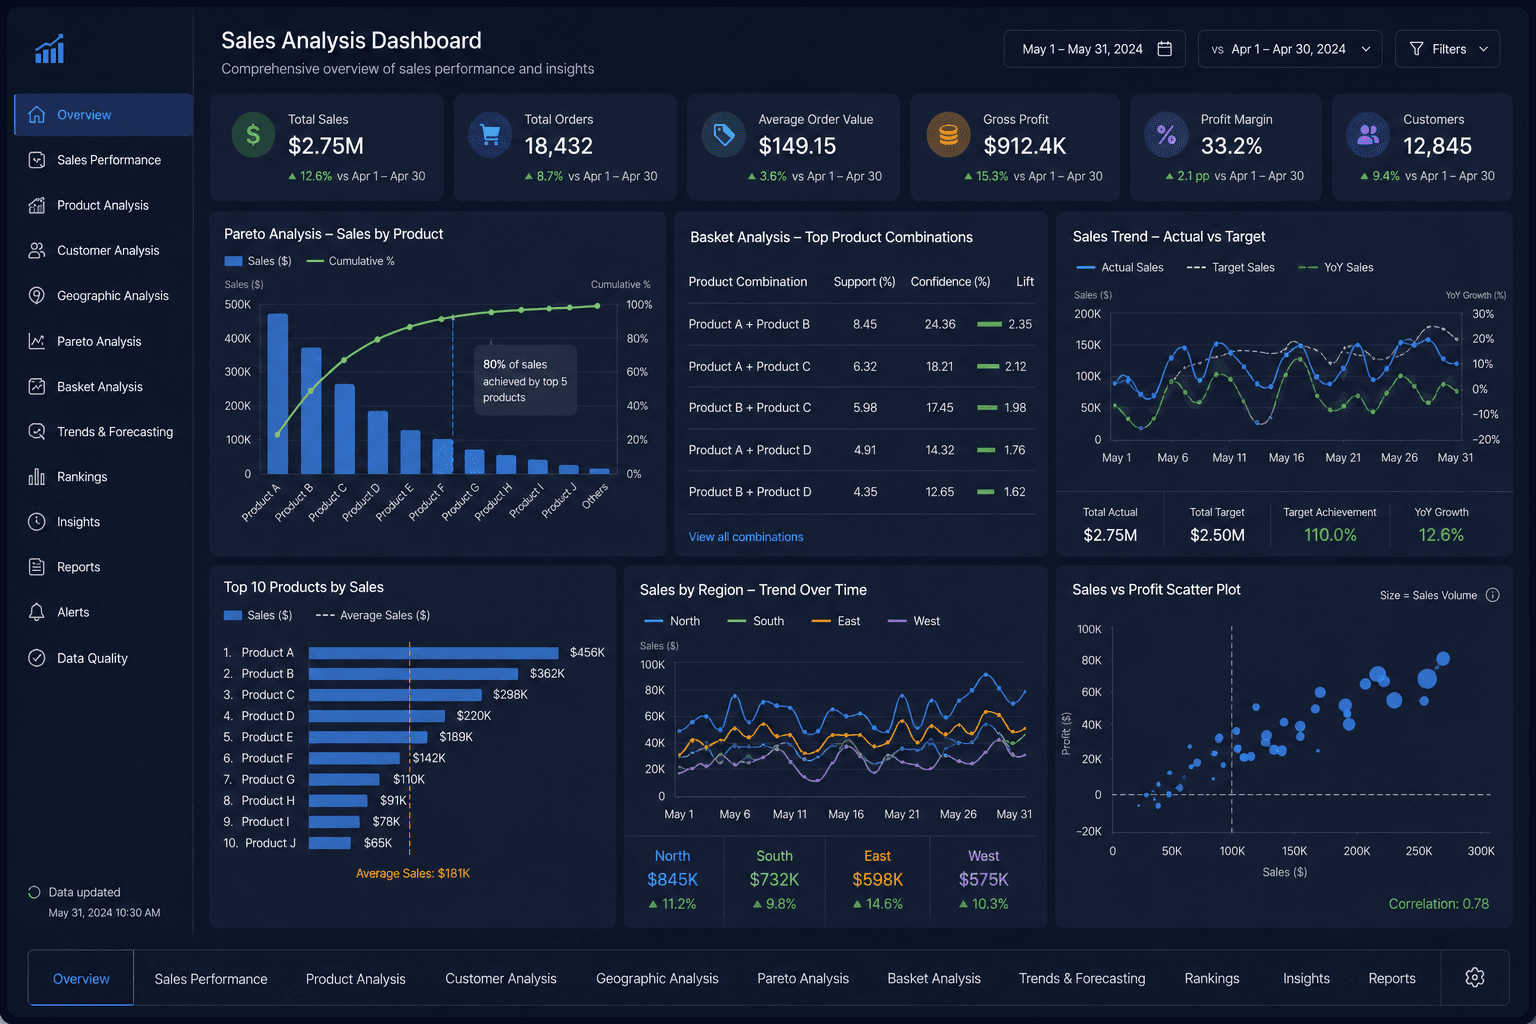
Task: Toggle the Target Sales legend series
Action: tap(1230, 267)
